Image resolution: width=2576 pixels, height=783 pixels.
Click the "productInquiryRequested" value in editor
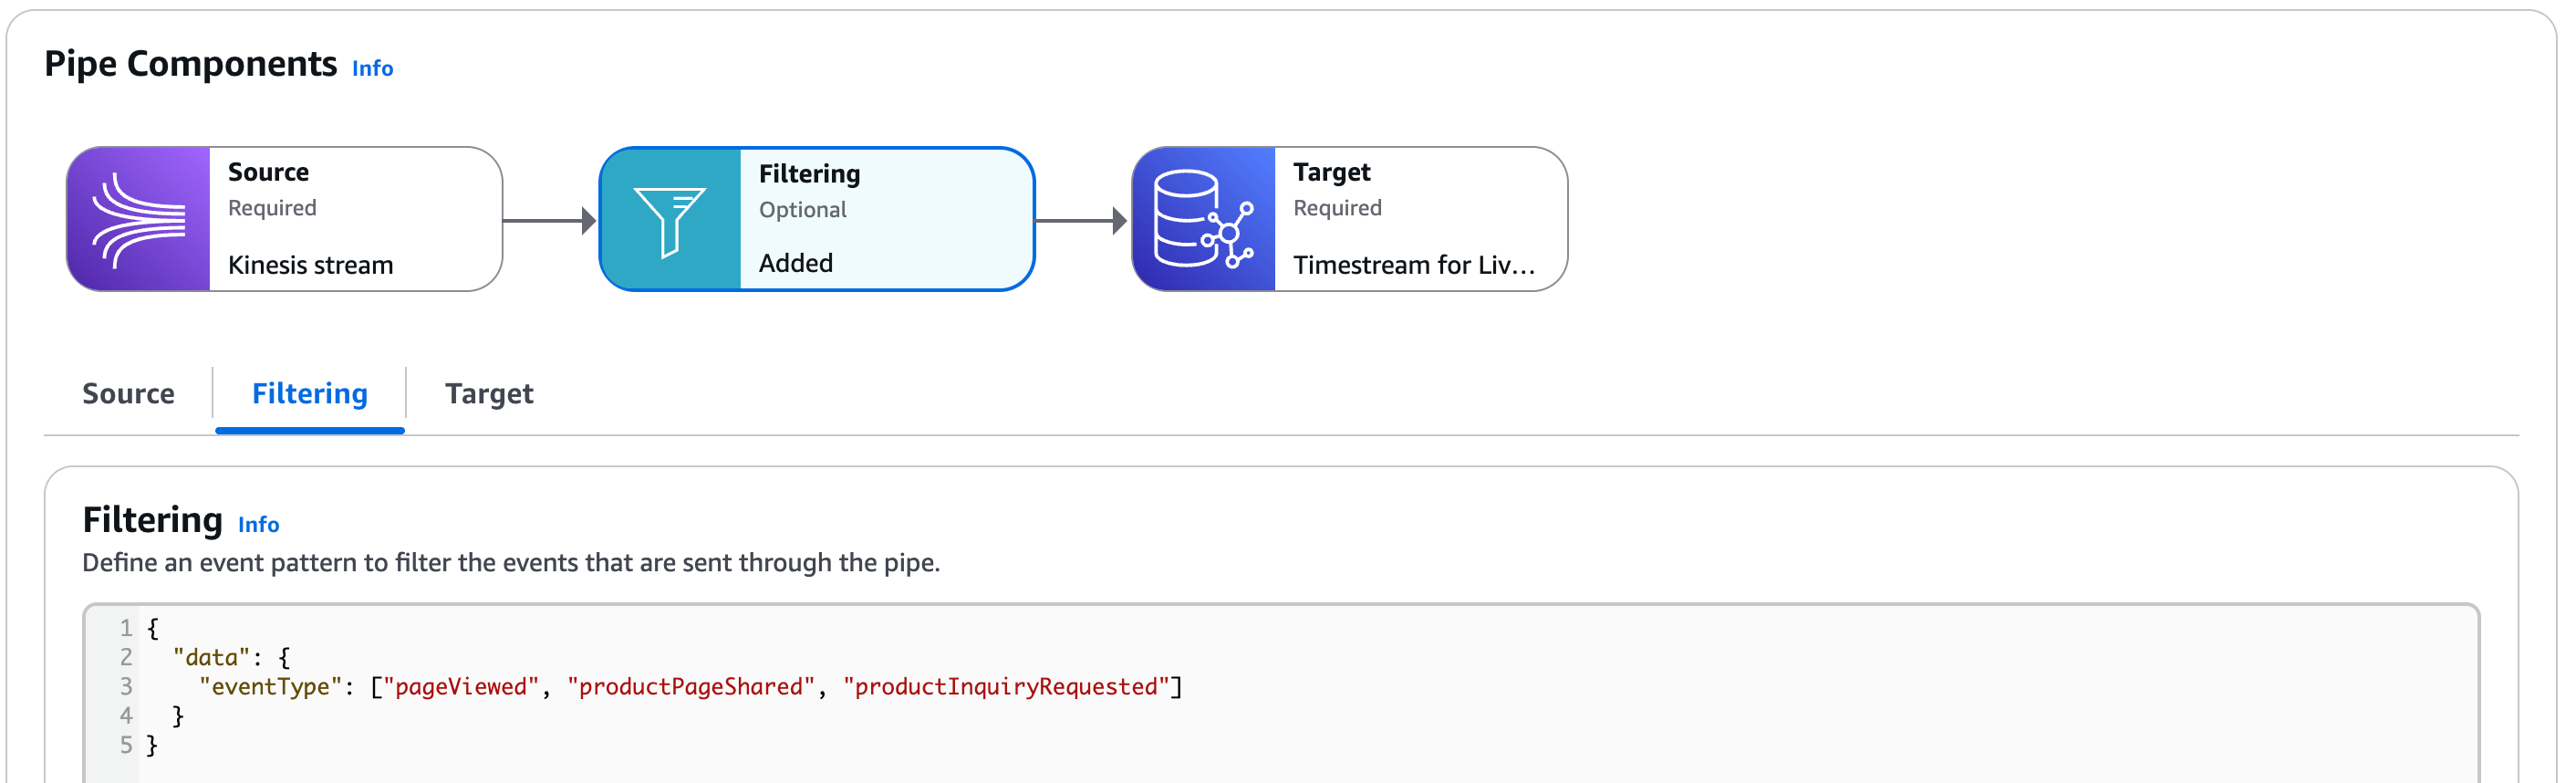click(x=1006, y=687)
